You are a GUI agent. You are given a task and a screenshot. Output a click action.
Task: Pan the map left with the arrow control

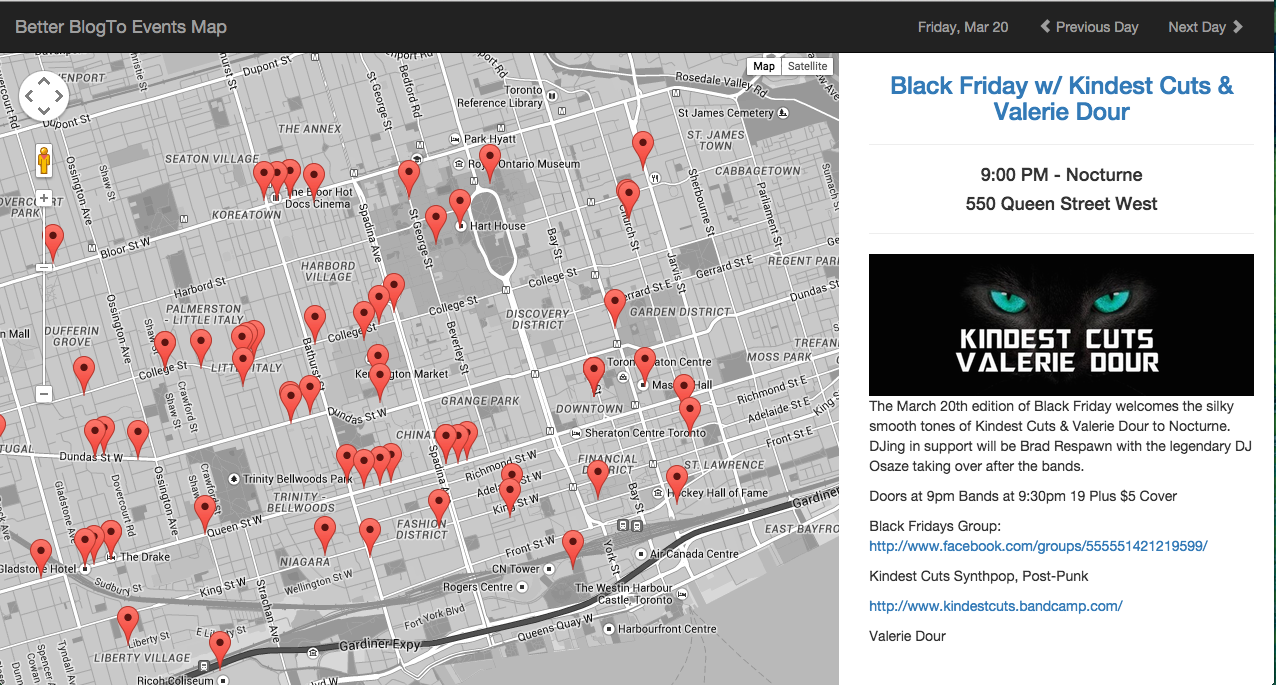coord(27,97)
